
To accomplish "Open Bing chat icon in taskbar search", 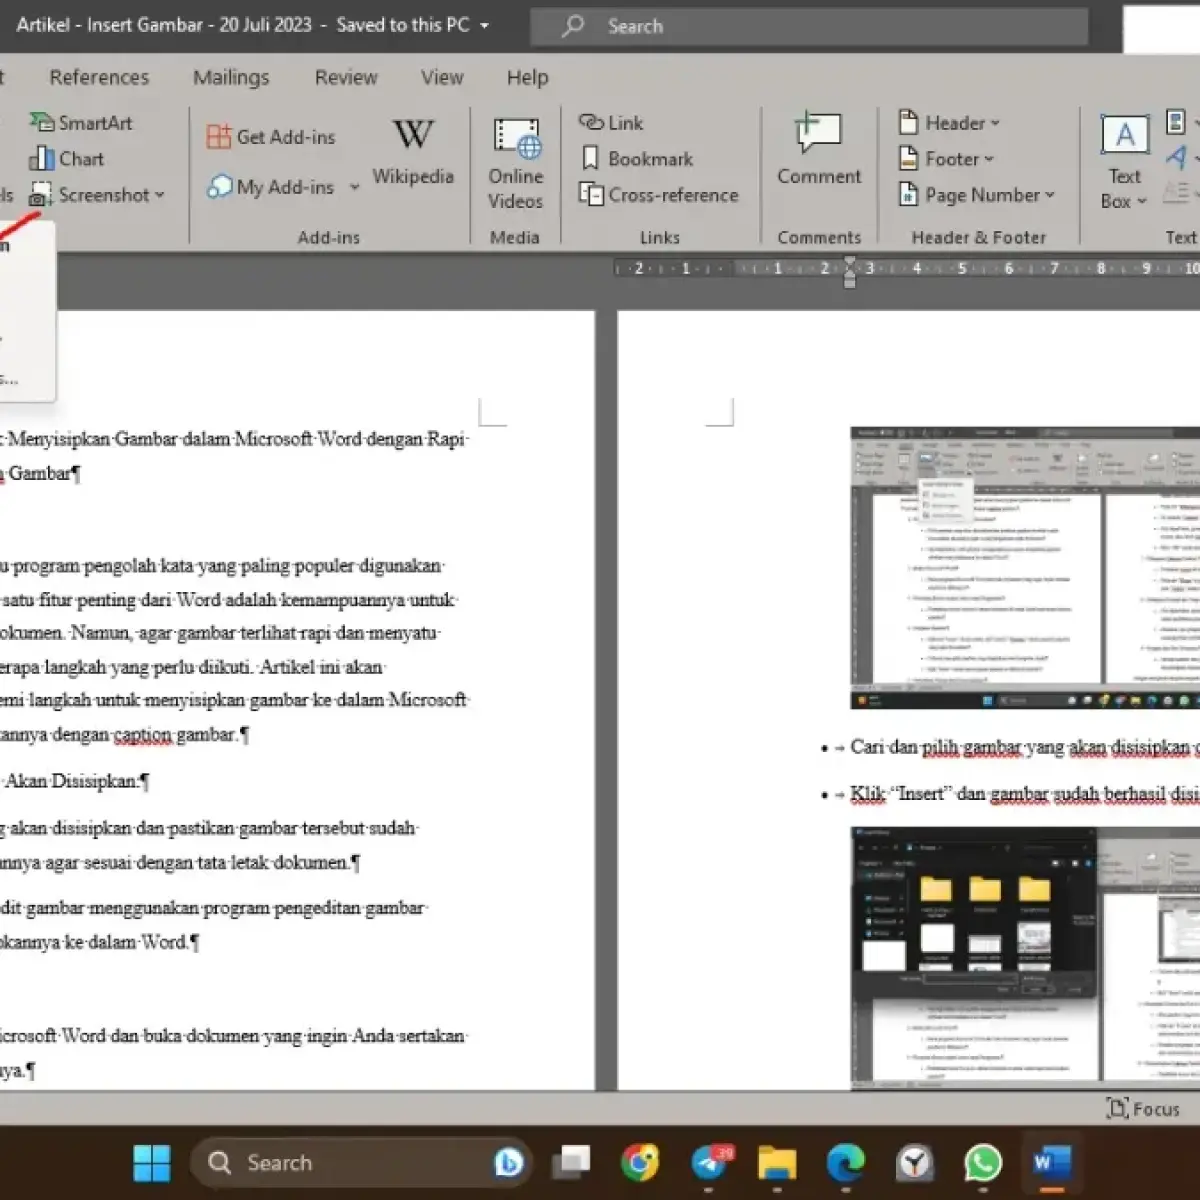I will [x=509, y=1163].
